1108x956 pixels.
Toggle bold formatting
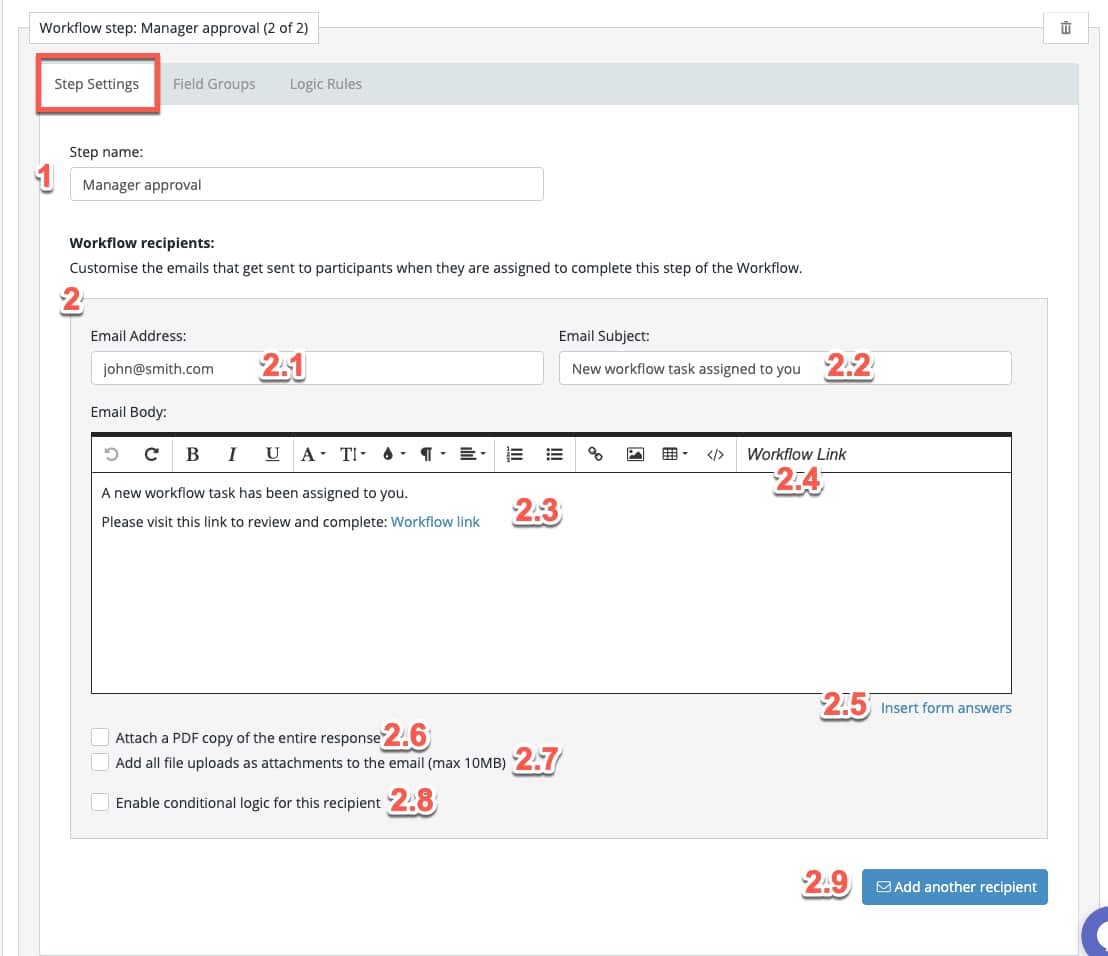pos(192,454)
